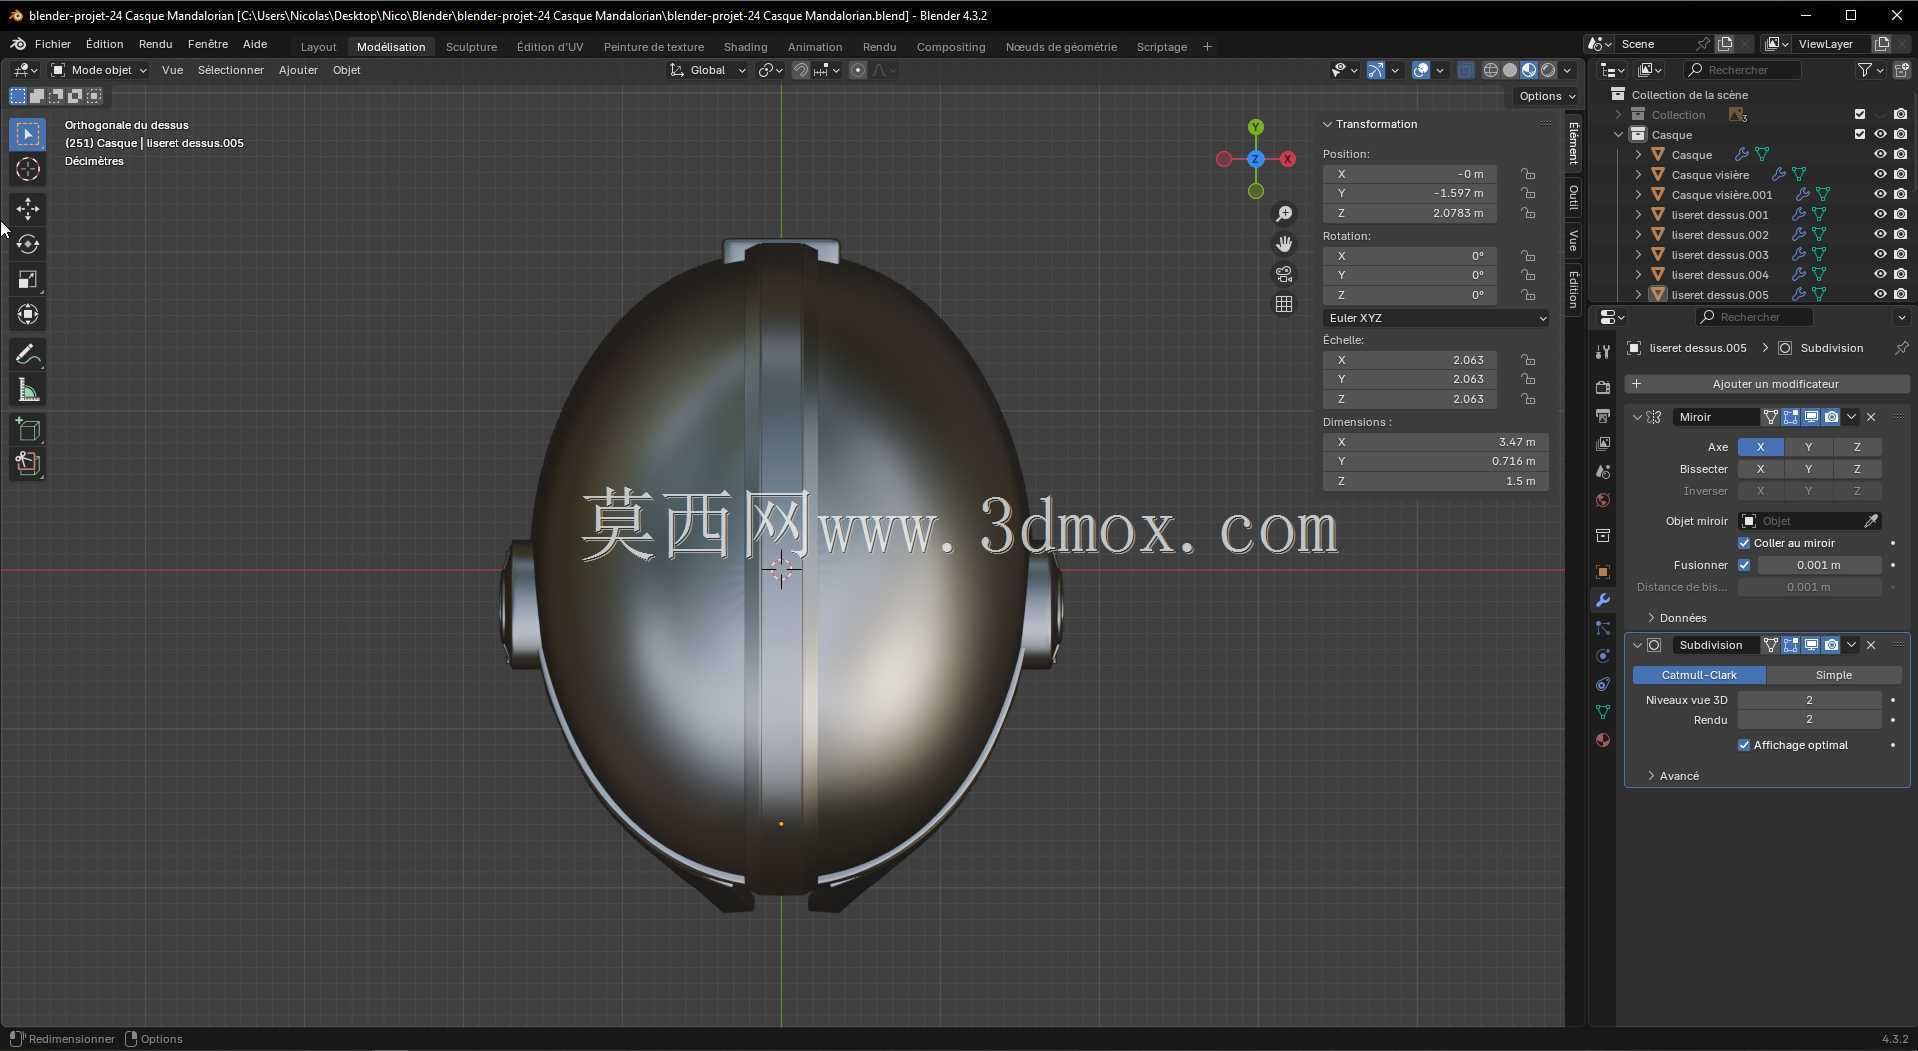1918x1051 pixels.
Task: Click the outliner Rechercher search field
Action: click(x=1742, y=70)
